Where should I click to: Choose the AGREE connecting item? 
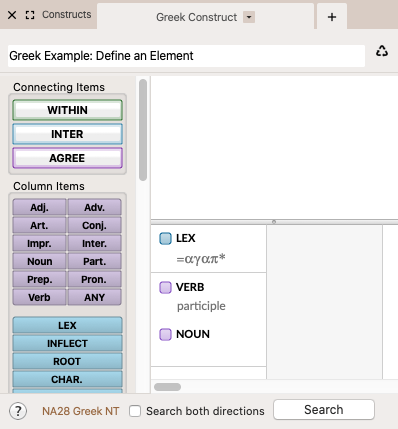68,158
